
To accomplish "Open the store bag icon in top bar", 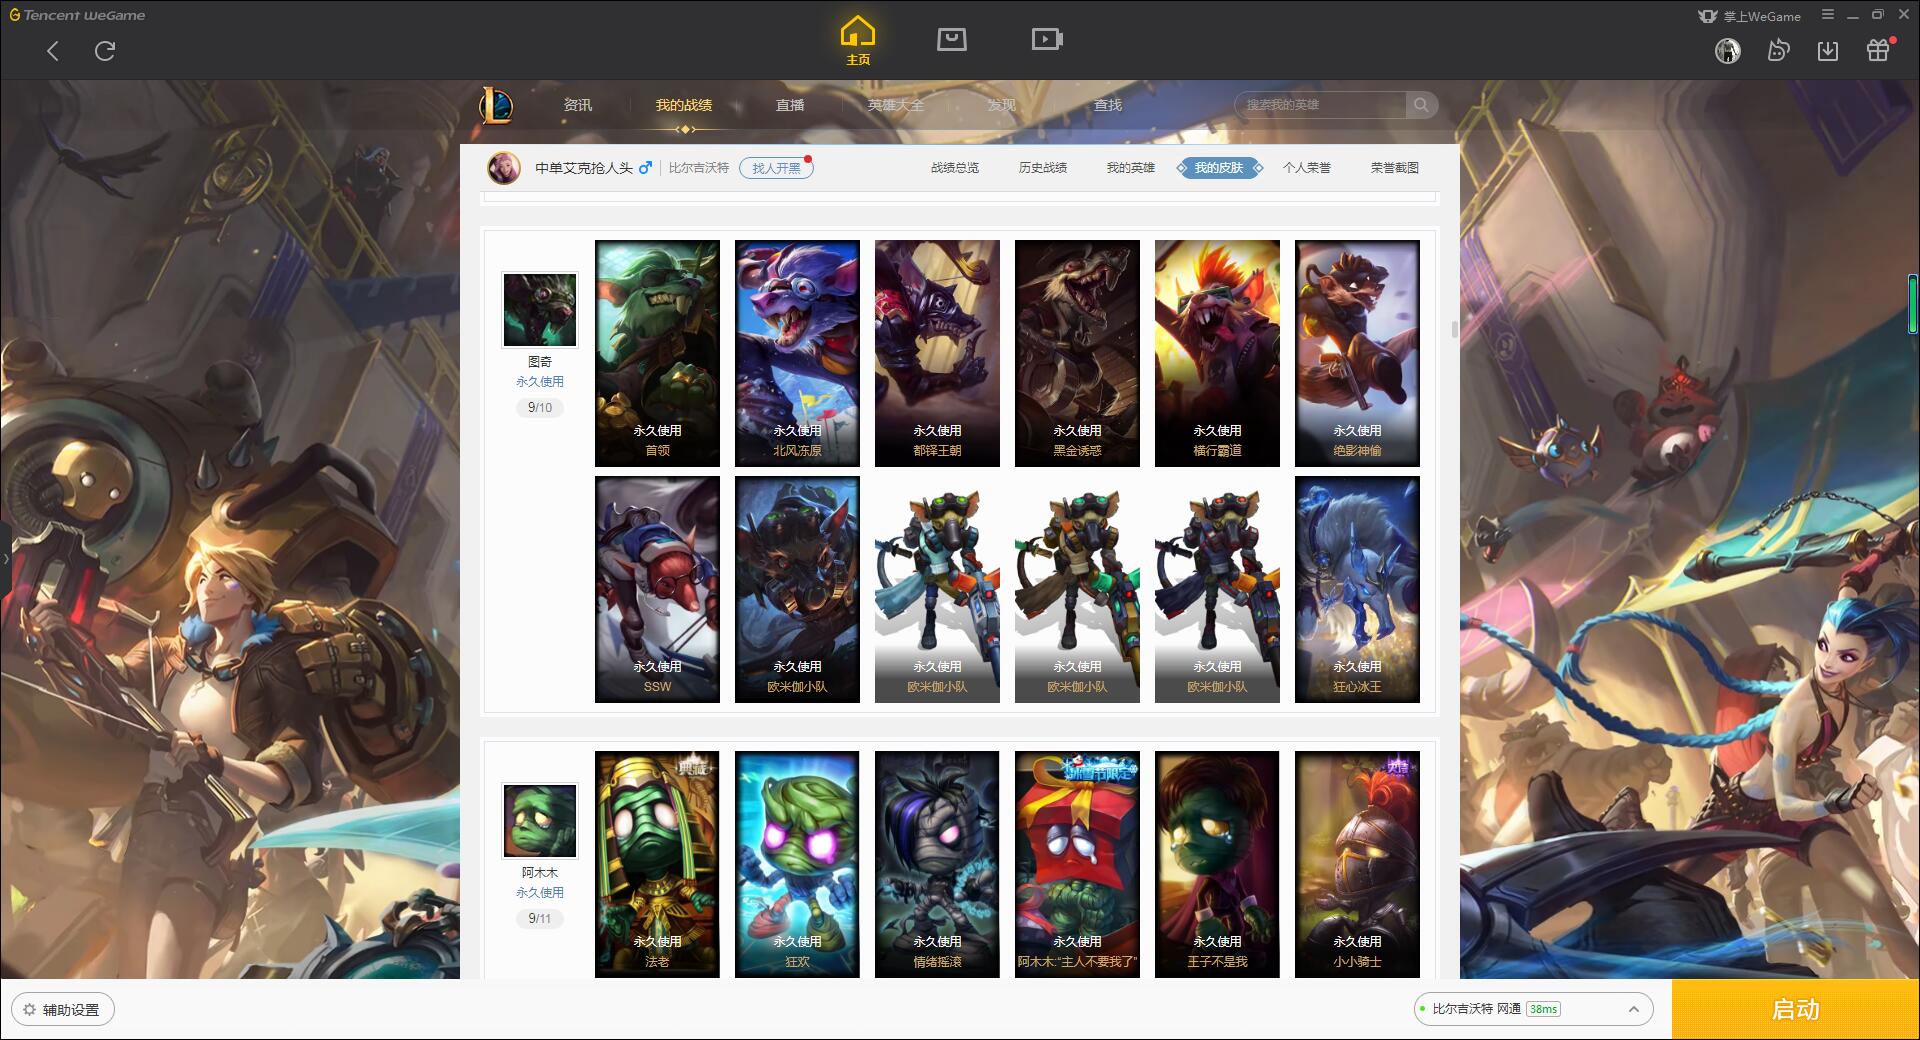I will click(x=951, y=39).
